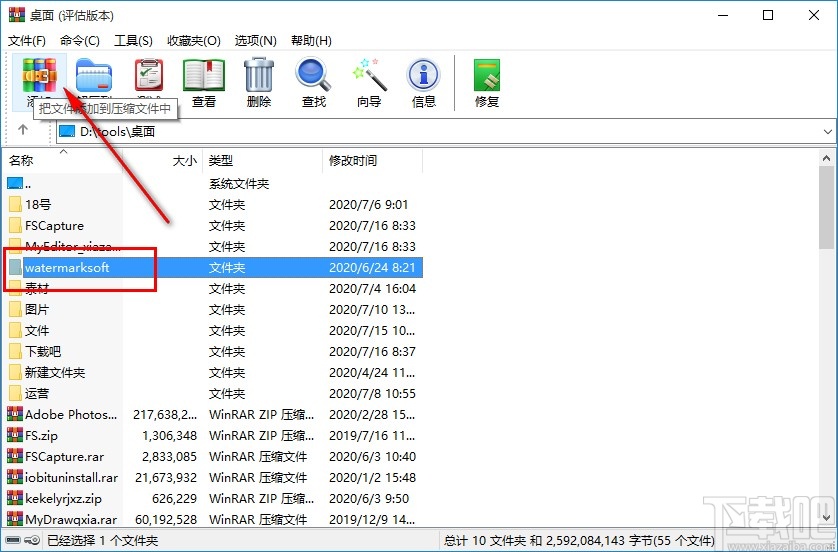Click the 1,306,348 size of FS.zip

tap(169, 436)
